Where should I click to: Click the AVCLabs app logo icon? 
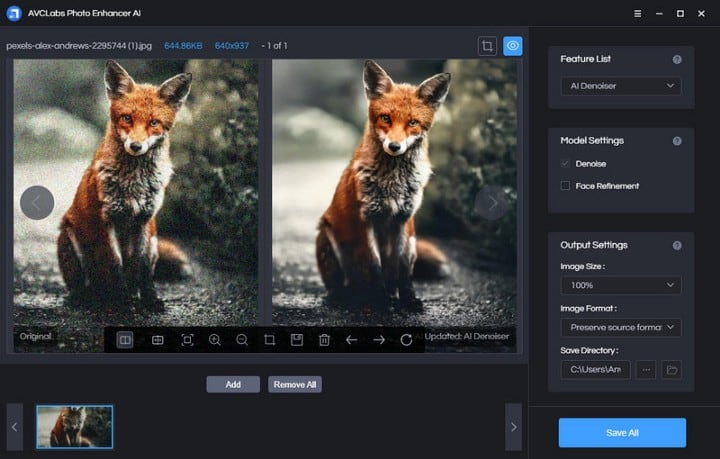(14, 13)
